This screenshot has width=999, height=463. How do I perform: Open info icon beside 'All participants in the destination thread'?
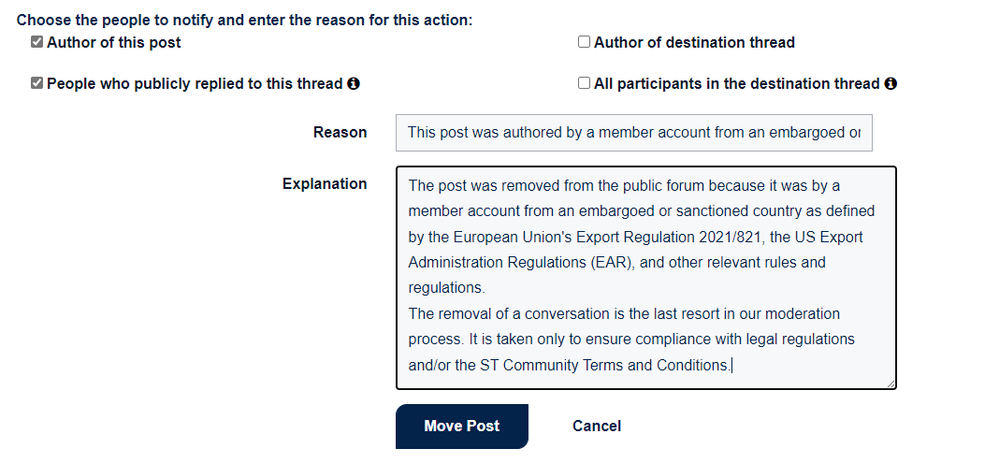[x=891, y=84]
